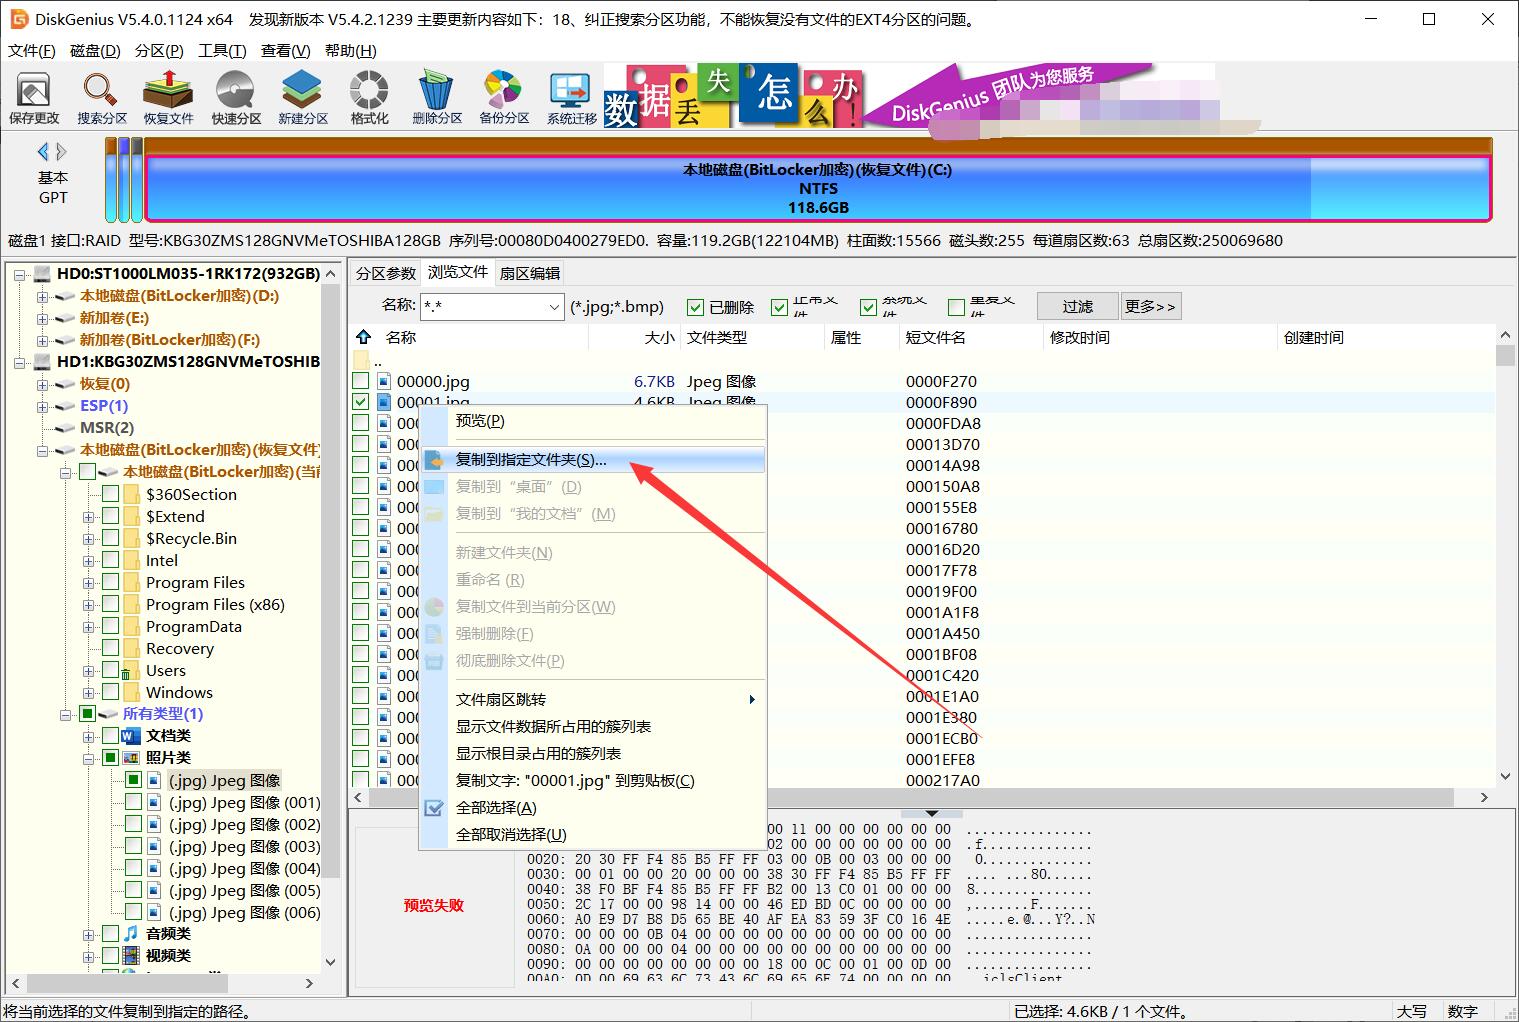The height and width of the screenshot is (1022, 1519).
Task: Choose 复制到指定文件夹(S)... from context menu
Action: 594,460
